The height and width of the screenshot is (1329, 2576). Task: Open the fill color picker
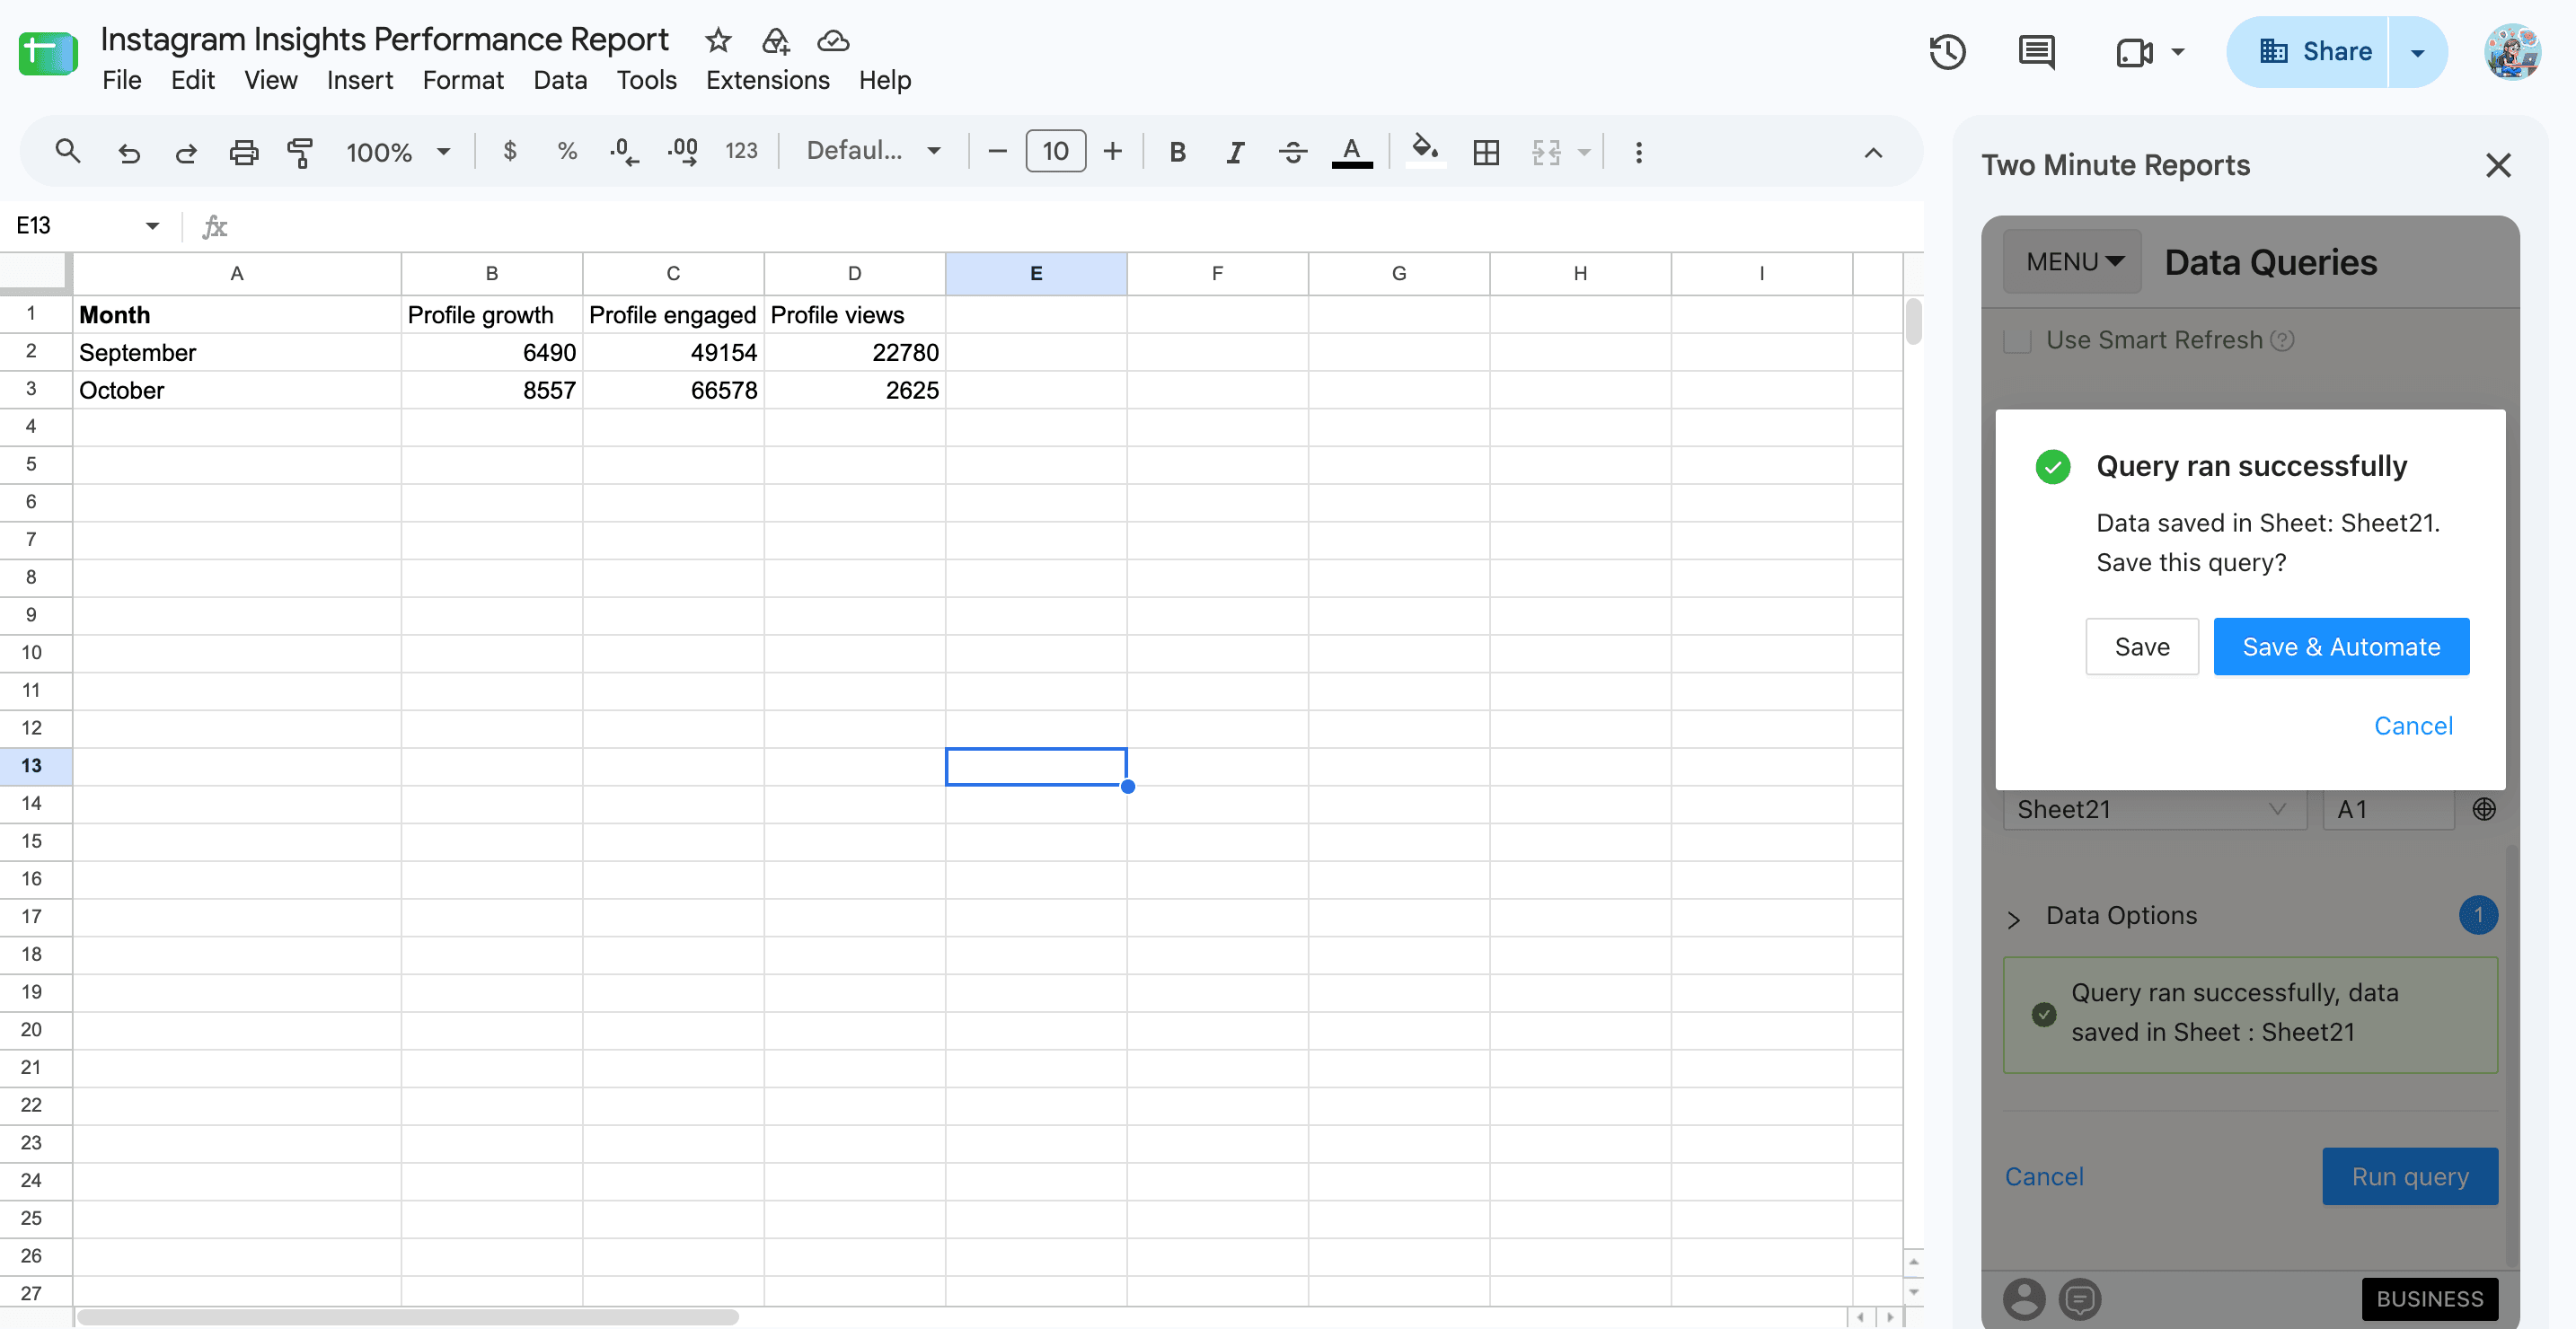pyautogui.click(x=1425, y=152)
